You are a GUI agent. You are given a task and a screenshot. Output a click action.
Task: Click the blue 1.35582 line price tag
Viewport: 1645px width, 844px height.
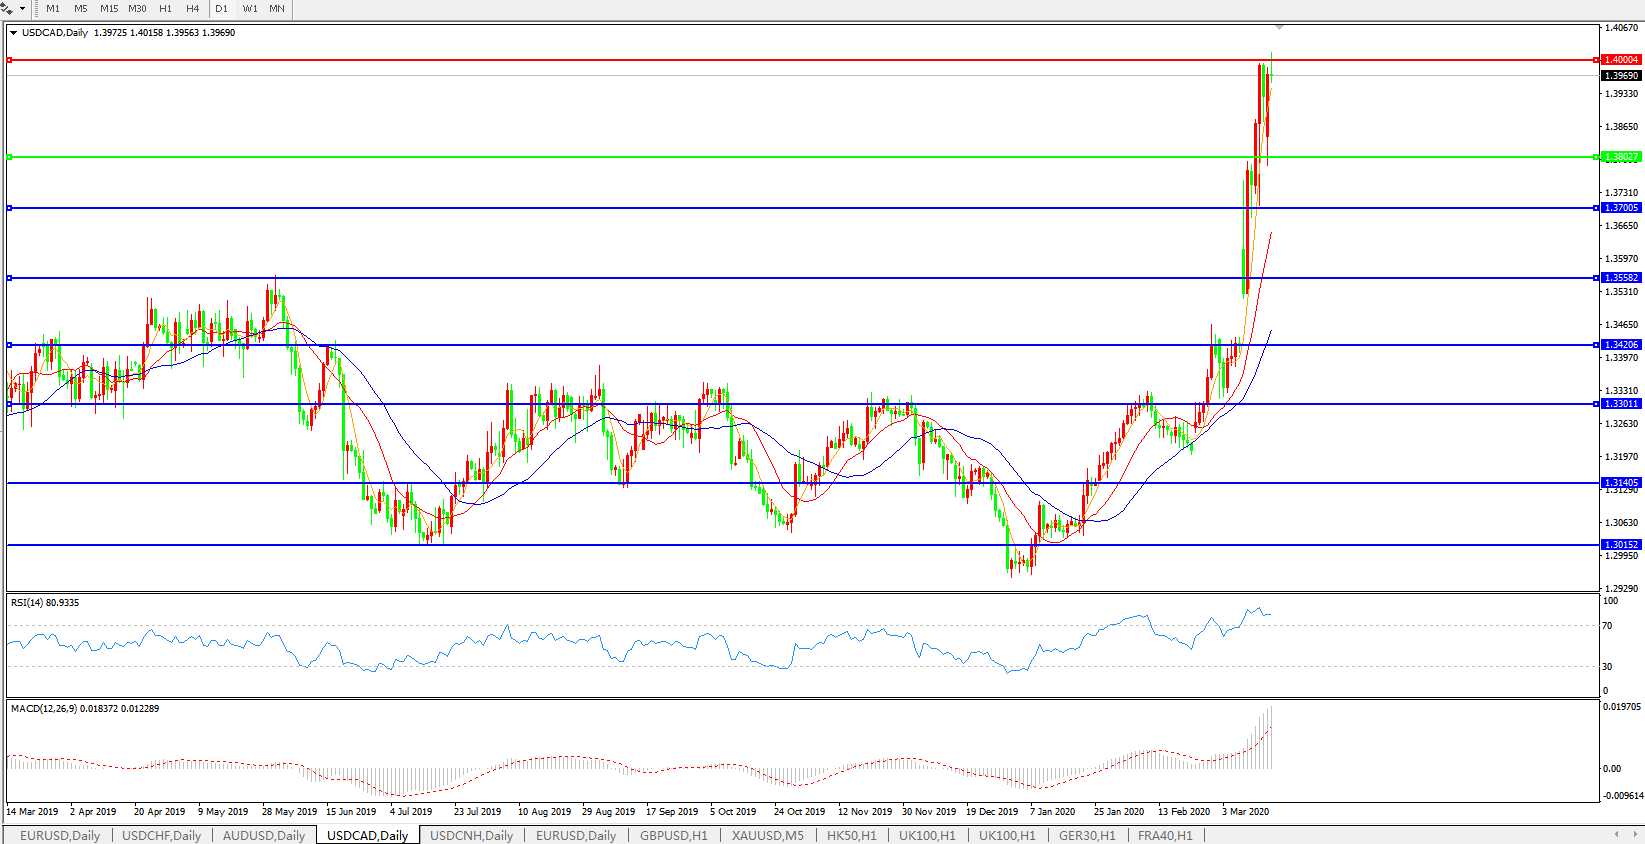[x=1621, y=278]
